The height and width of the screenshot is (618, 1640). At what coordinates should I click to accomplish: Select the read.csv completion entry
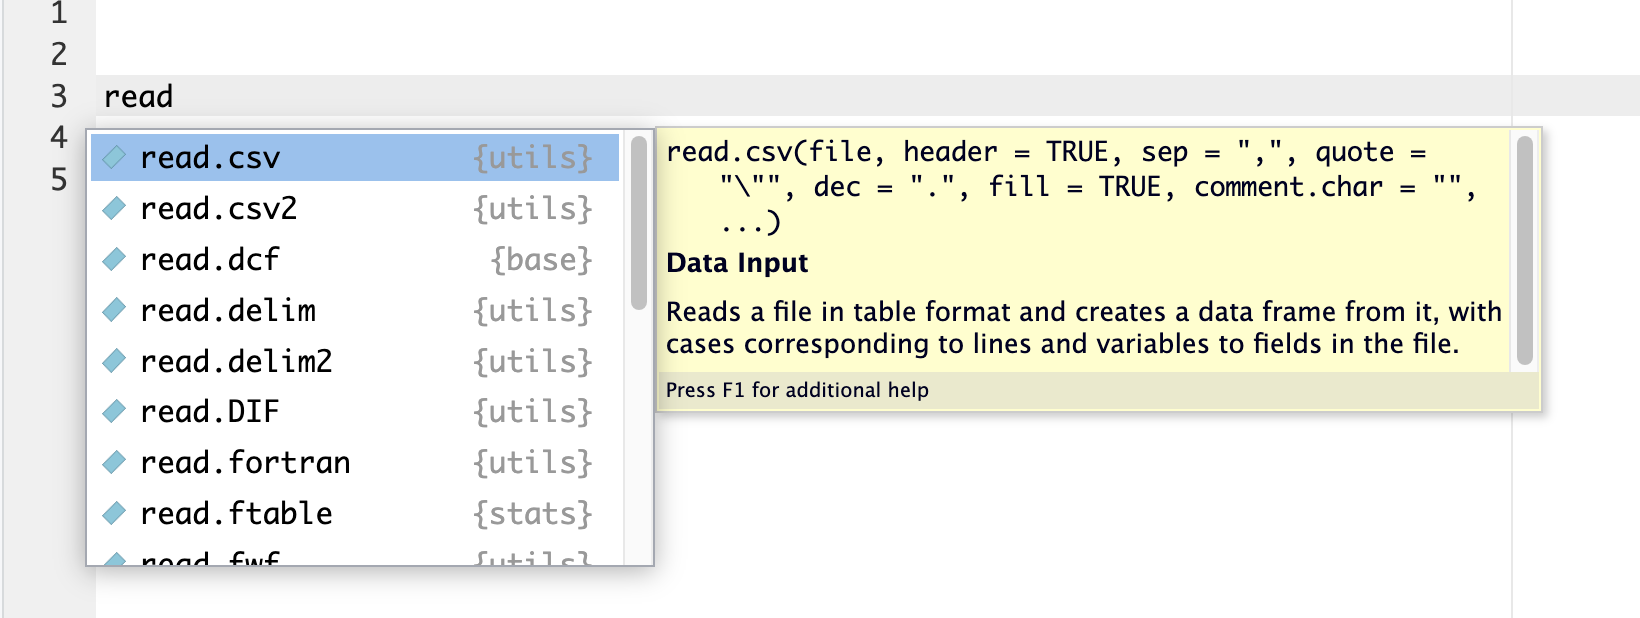pos(355,157)
